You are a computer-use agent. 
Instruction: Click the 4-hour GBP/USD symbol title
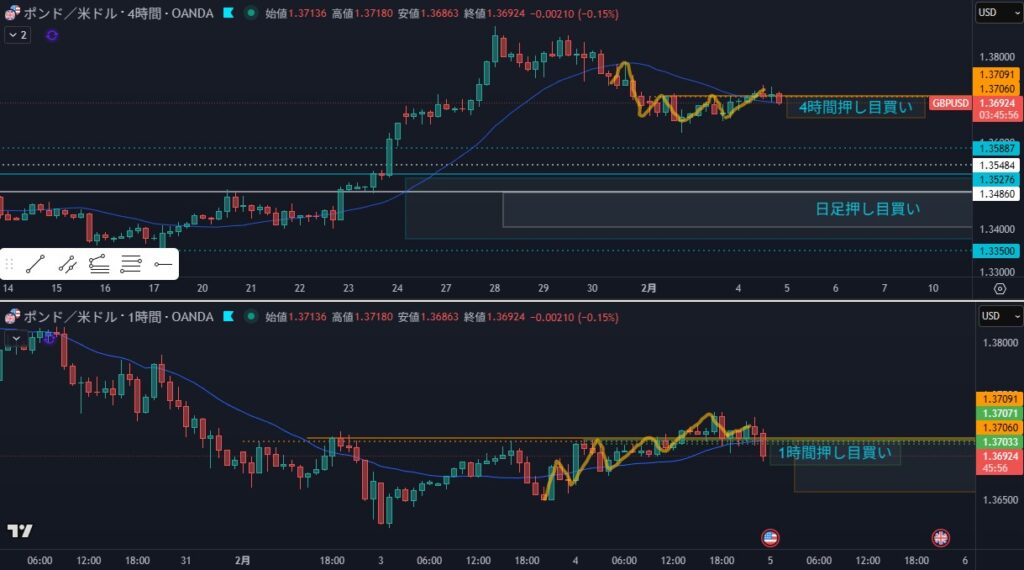pyautogui.click(x=115, y=13)
